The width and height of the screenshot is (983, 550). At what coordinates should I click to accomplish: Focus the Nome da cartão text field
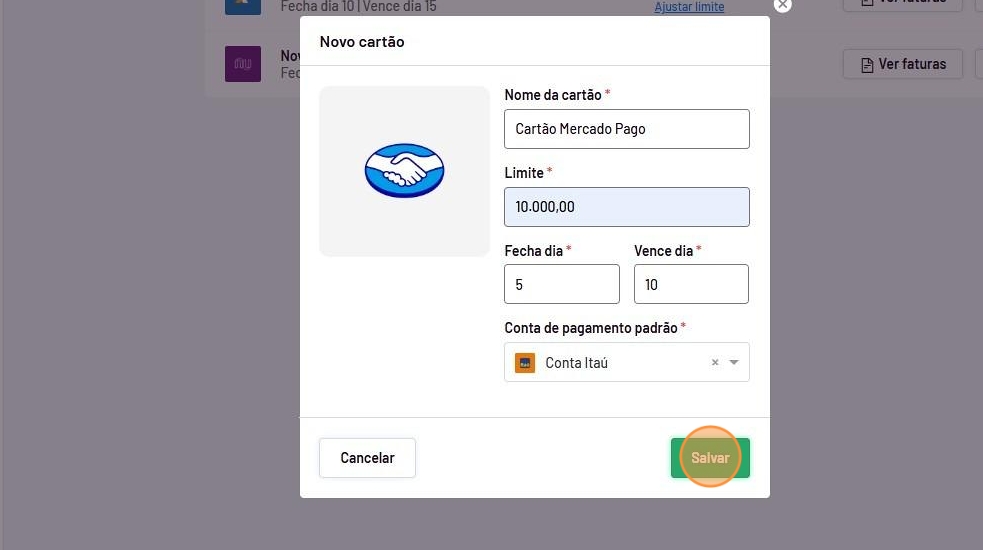(x=626, y=129)
